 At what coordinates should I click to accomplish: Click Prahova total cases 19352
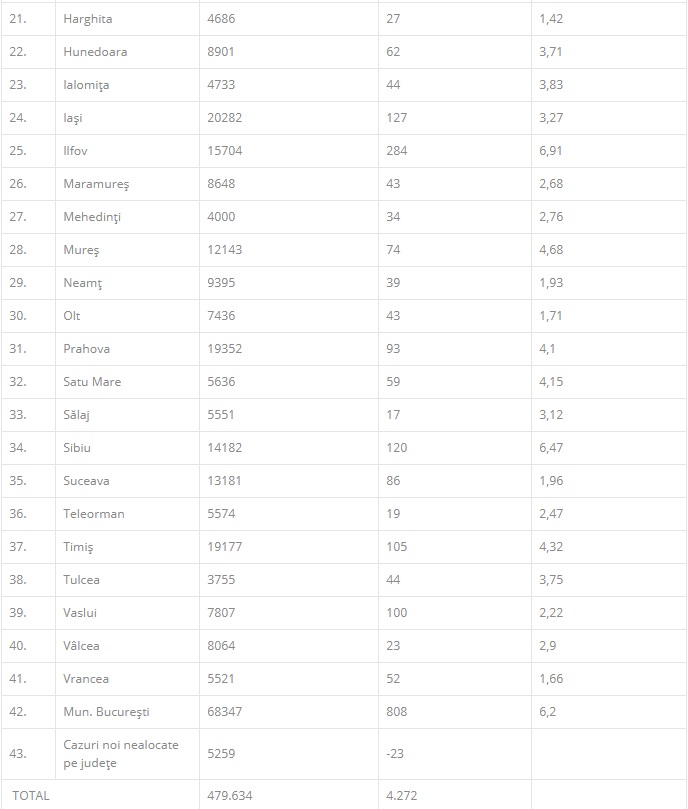[225, 349]
